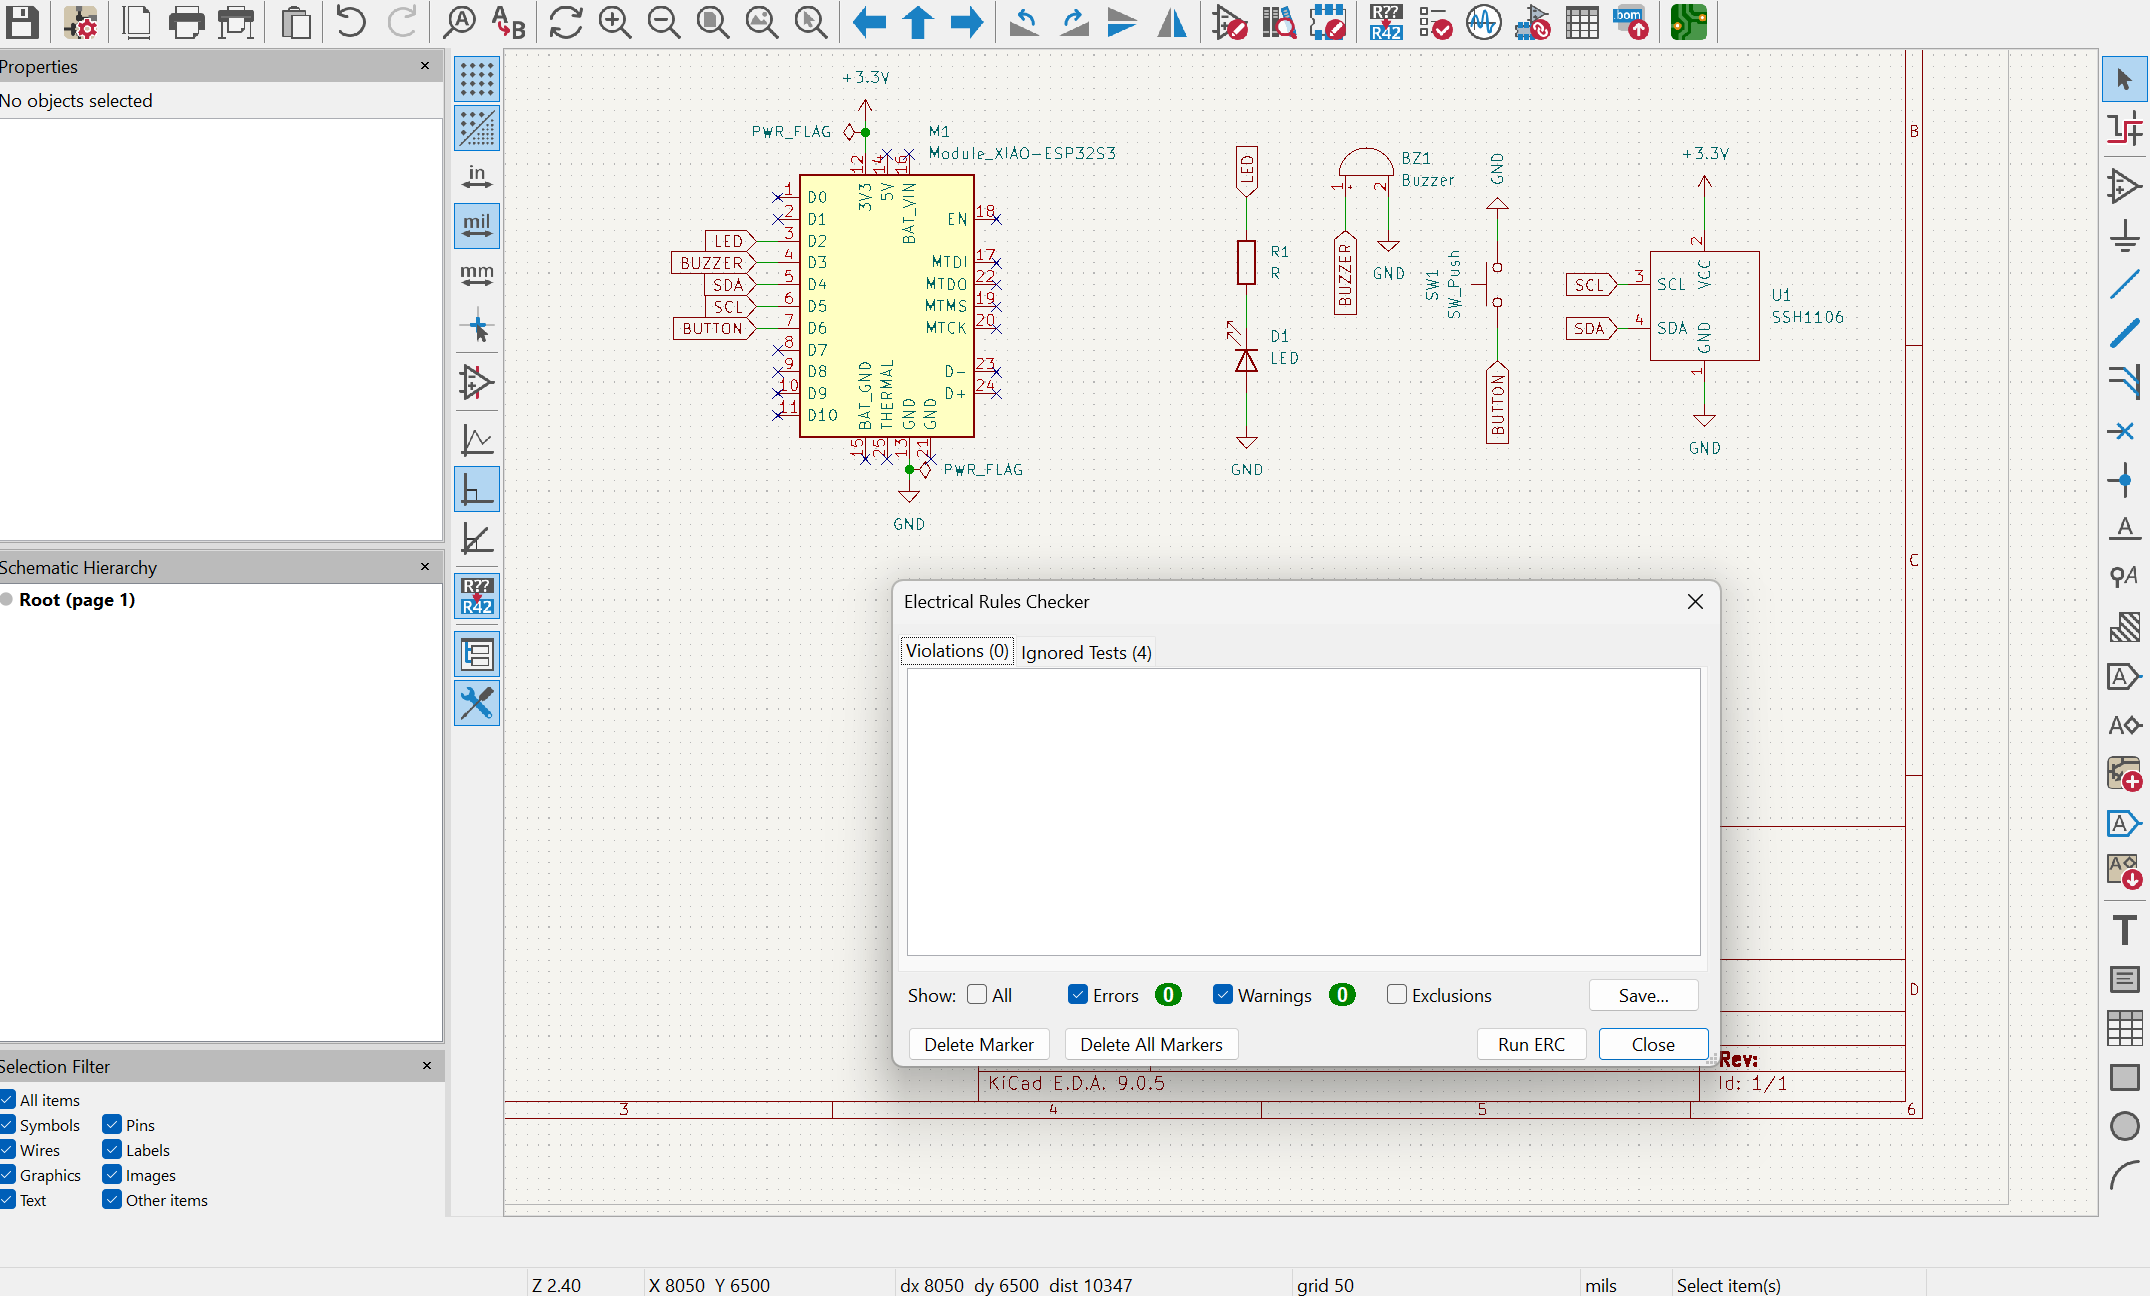Select the Place Symbol op-amp tool
The height and width of the screenshot is (1296, 2150).
[x=2124, y=186]
